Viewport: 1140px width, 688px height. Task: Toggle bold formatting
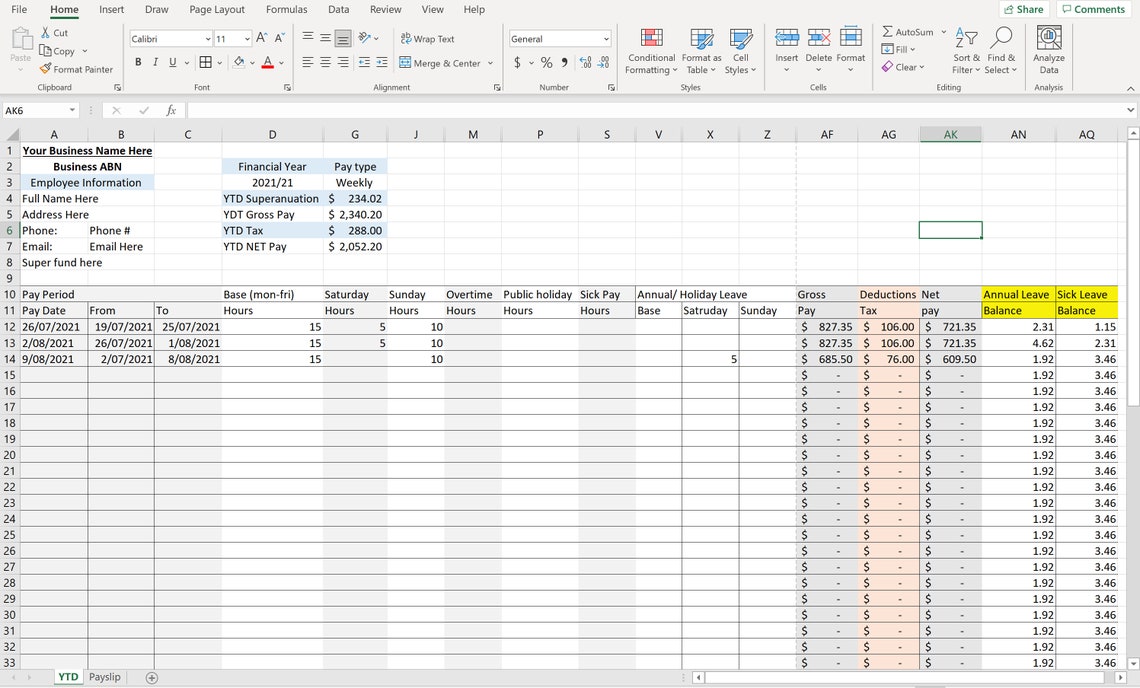click(x=138, y=61)
